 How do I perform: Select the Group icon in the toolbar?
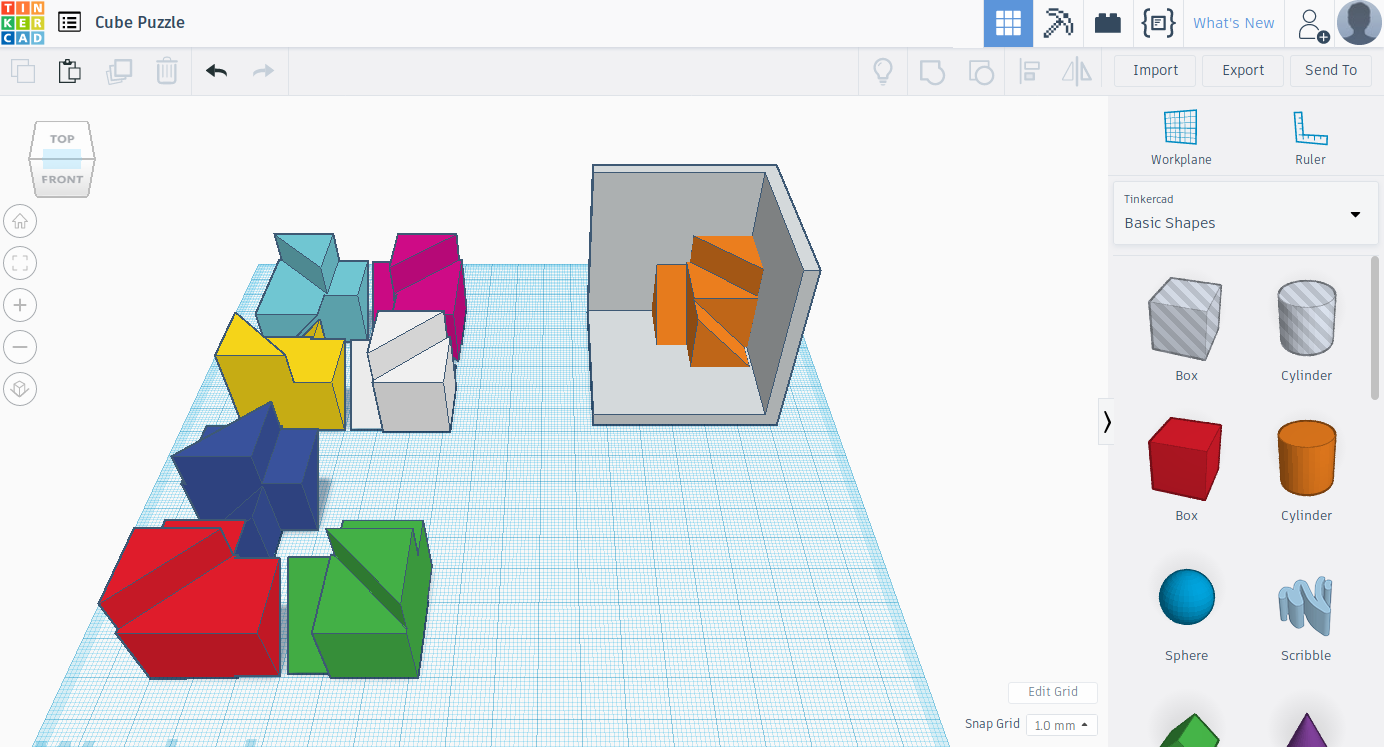pyautogui.click(x=932, y=71)
